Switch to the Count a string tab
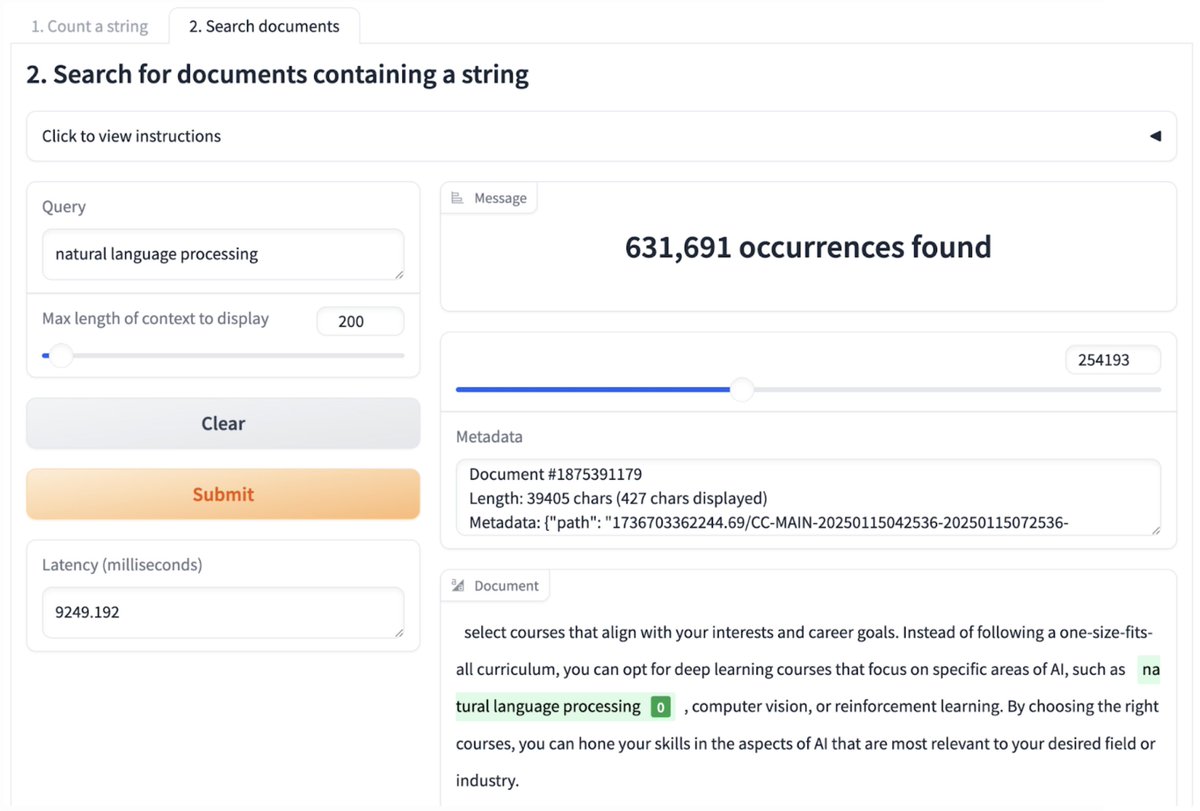Screen dimensions: 1200x811 pyautogui.click(x=89, y=26)
